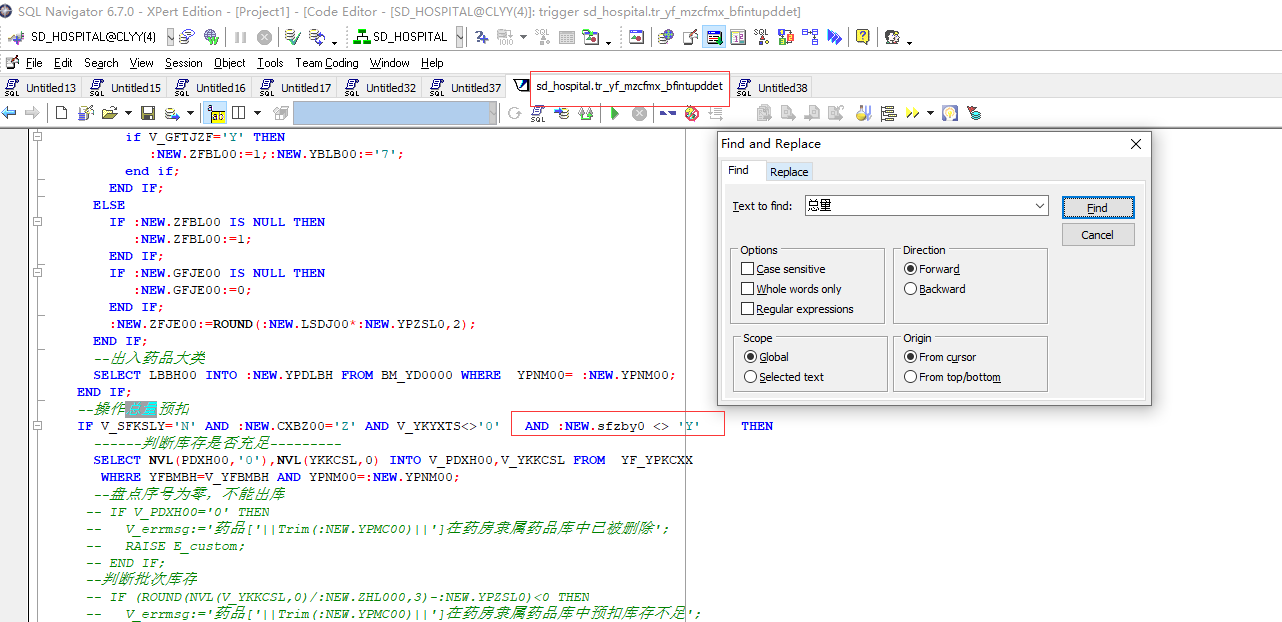Viewport: 1282px width, 622px height.
Task: Check the Whole words only option
Action: pyautogui.click(x=748, y=289)
